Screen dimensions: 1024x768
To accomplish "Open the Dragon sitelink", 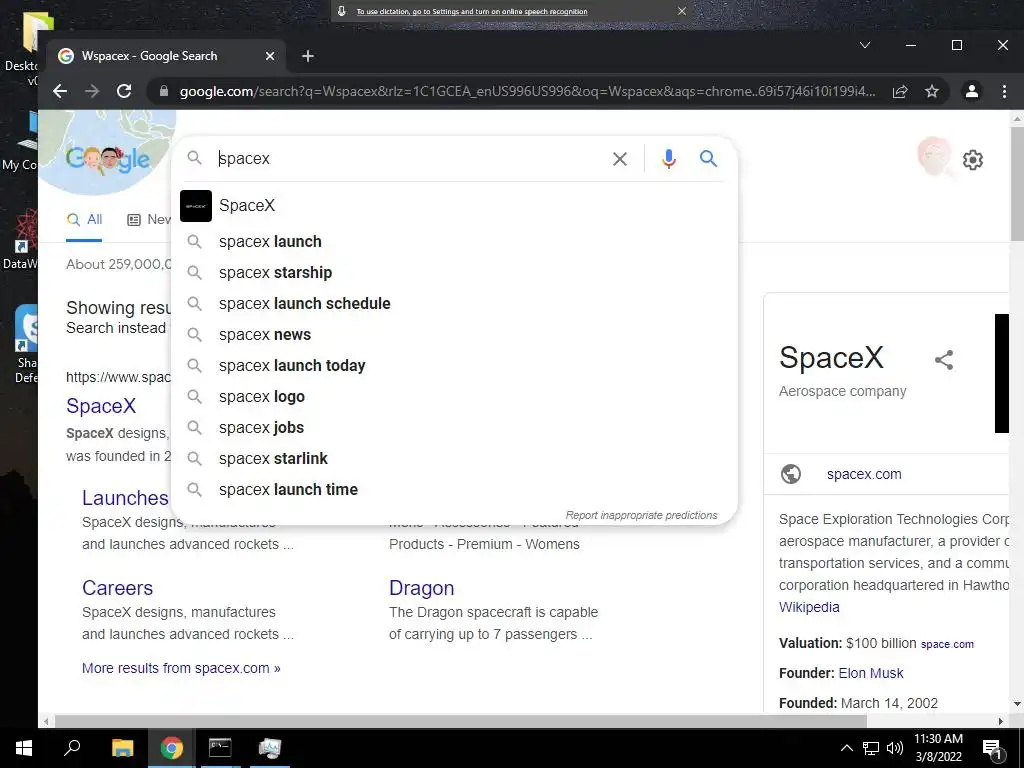I will point(421,588).
